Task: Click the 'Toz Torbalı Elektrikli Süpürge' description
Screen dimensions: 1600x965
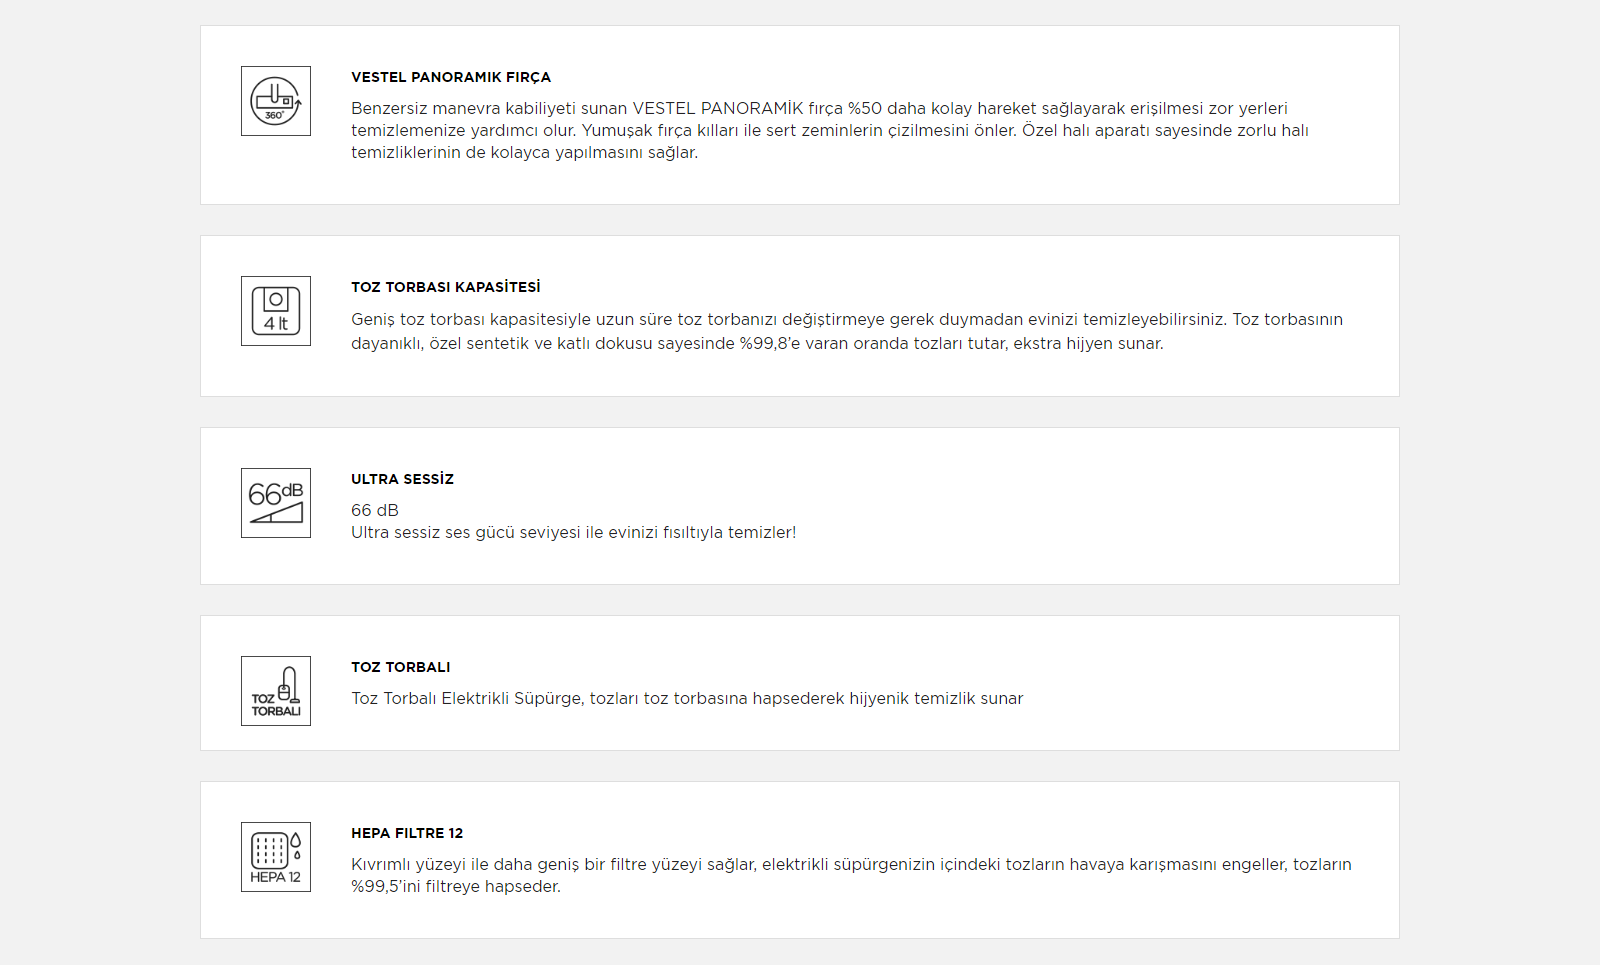Action: (x=687, y=698)
